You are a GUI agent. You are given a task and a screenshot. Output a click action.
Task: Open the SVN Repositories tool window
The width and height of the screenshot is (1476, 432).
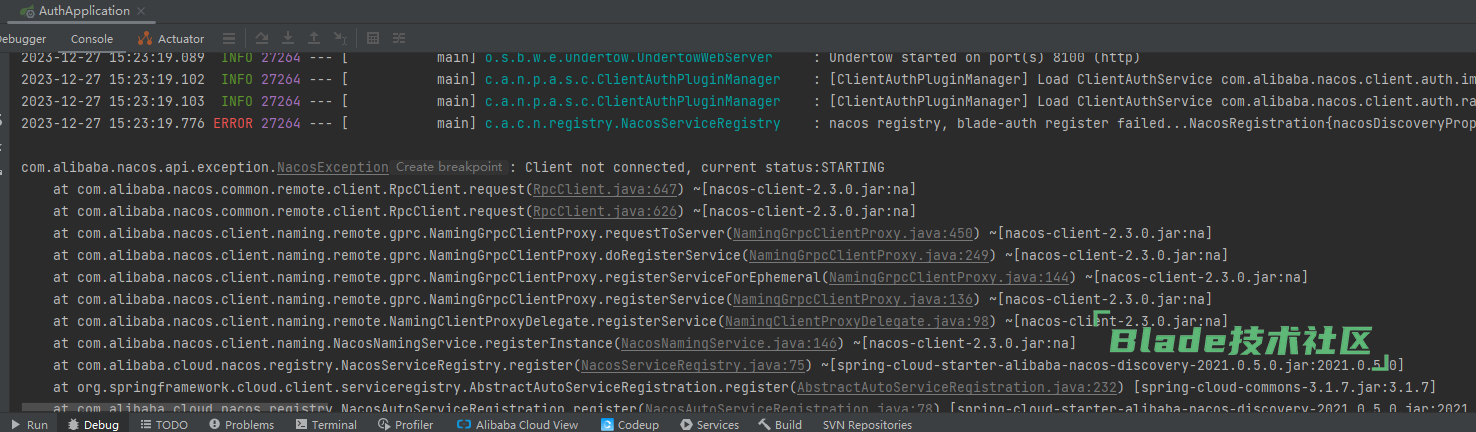[867, 424]
